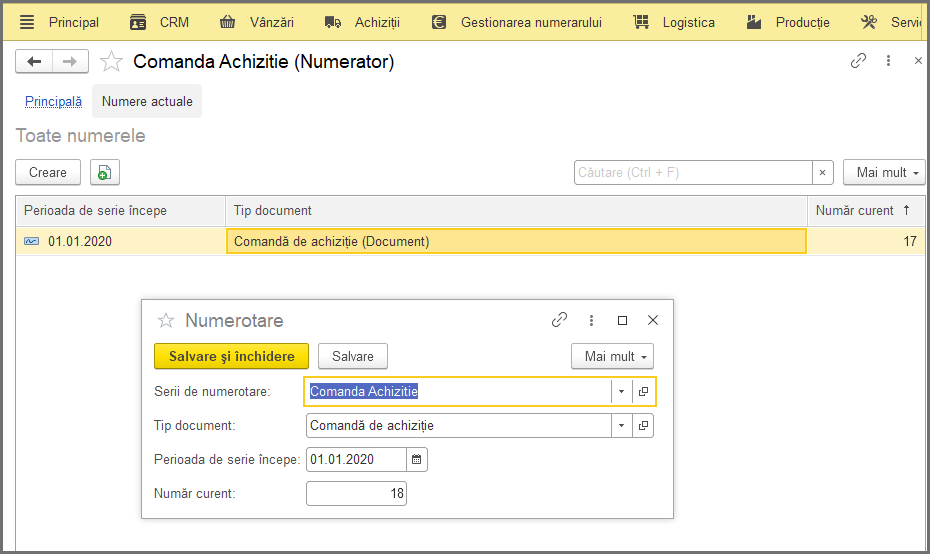Maximize the Numerotare dialog
930x554 pixels.
click(x=622, y=320)
